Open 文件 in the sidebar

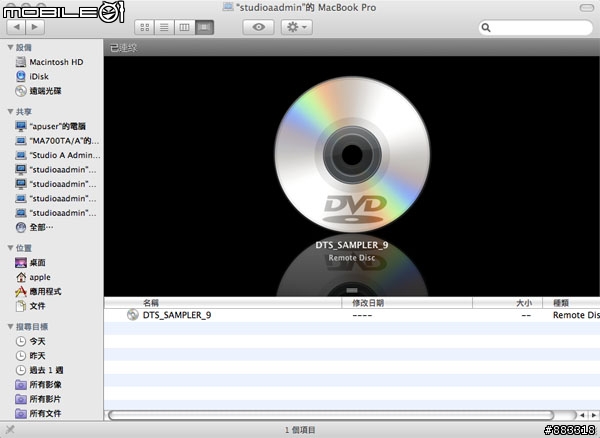(x=30, y=306)
